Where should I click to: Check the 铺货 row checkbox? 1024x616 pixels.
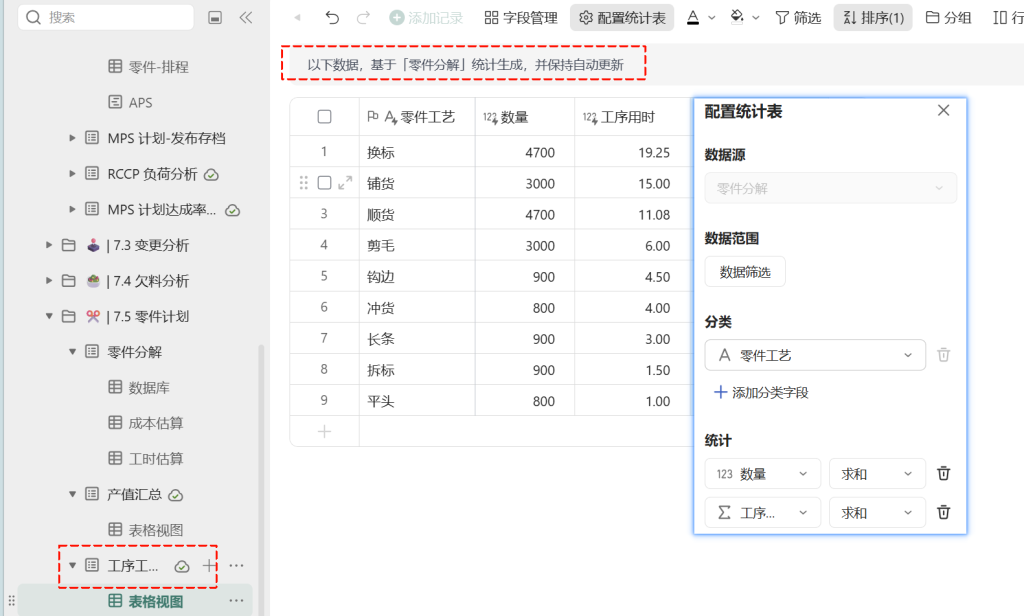(x=325, y=183)
